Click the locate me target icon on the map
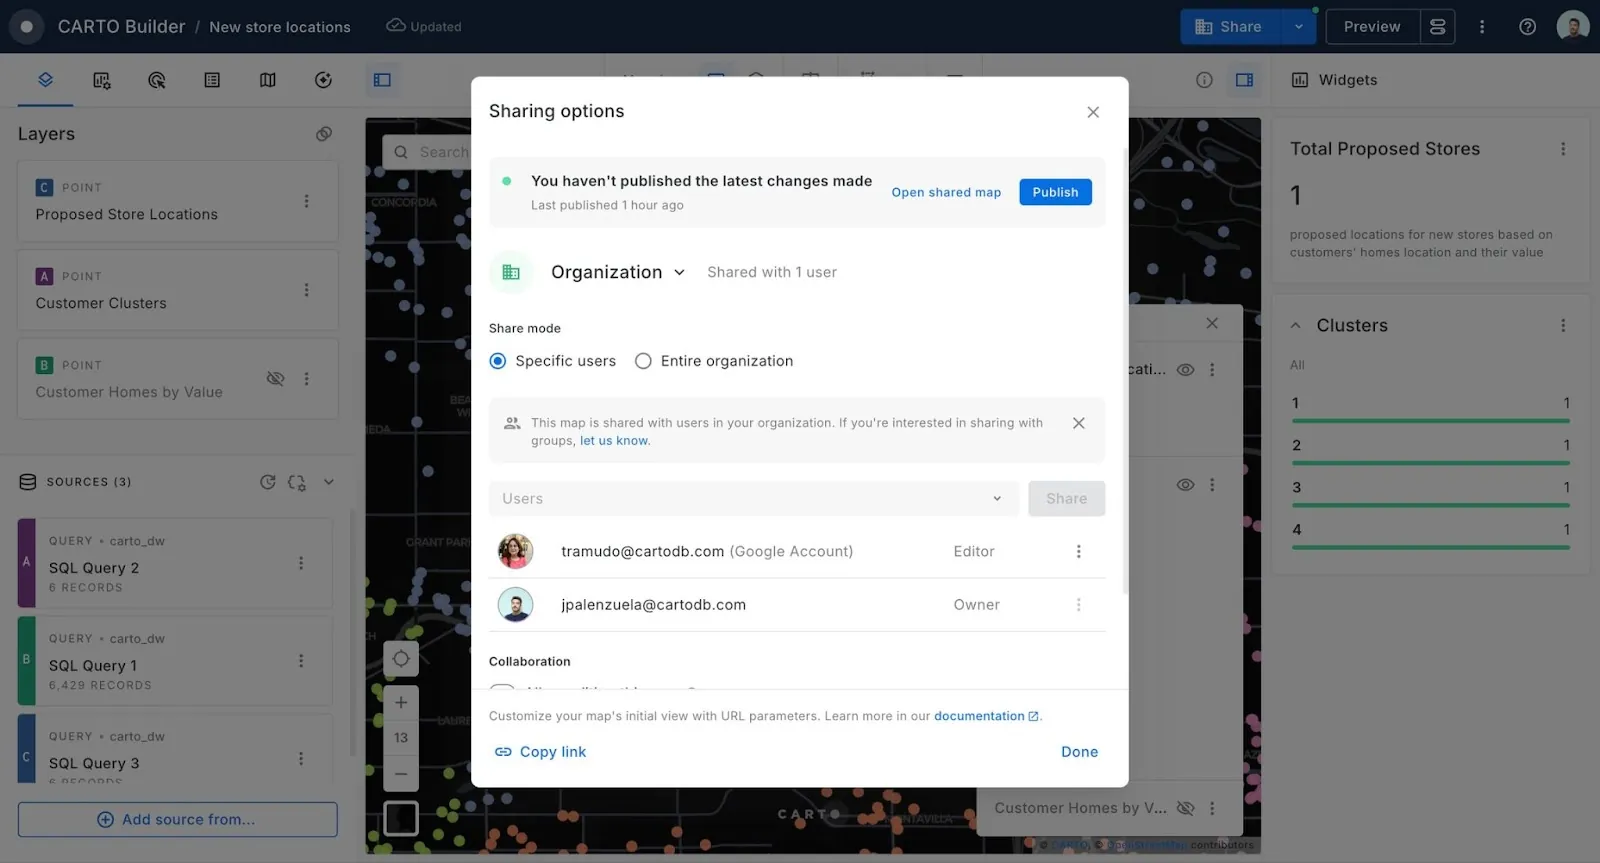 (x=401, y=658)
